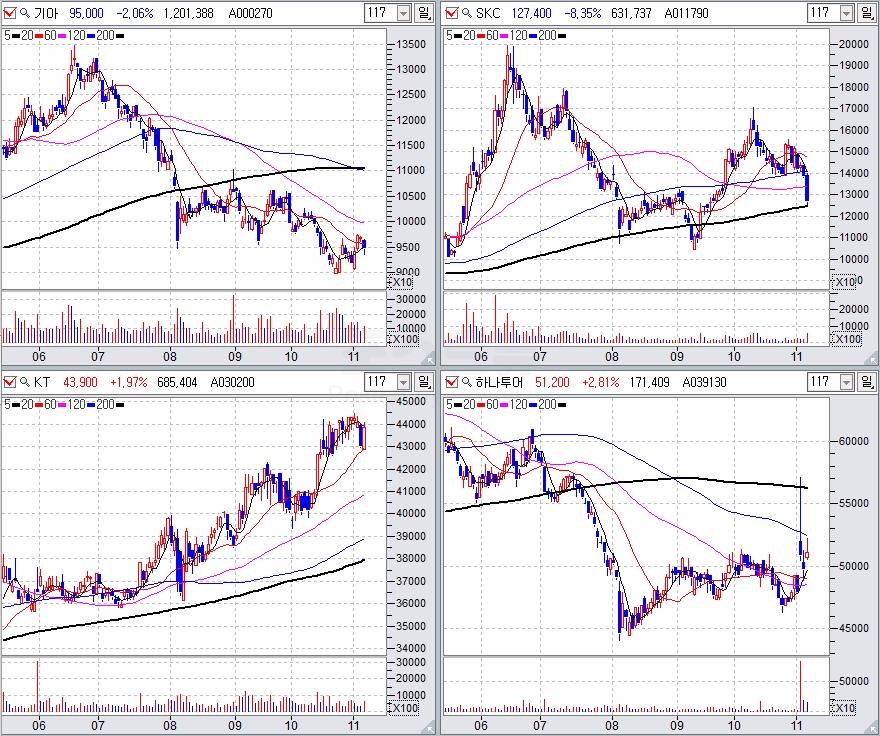Uncheck the checkbox for 기아 chart

coord(10,13)
